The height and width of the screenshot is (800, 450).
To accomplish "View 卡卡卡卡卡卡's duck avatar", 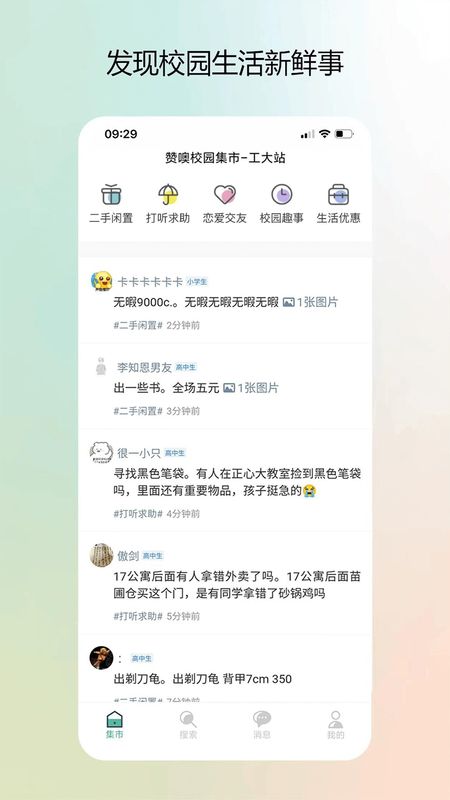I will pos(102,281).
